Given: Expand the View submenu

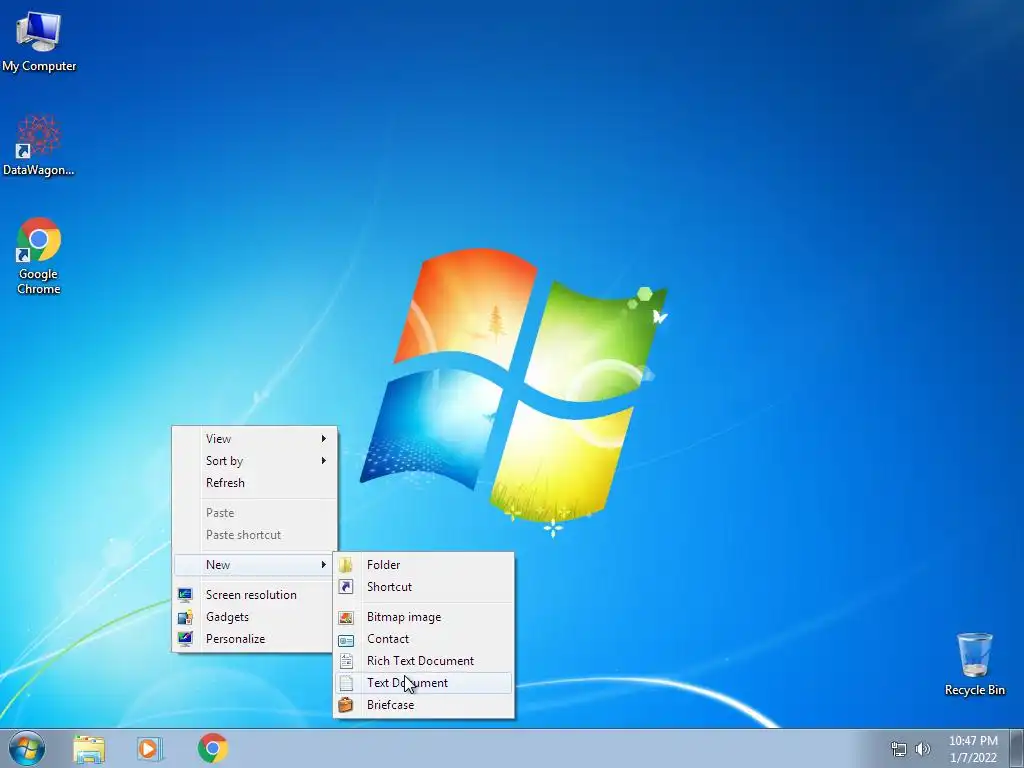Looking at the screenshot, I should [255, 439].
